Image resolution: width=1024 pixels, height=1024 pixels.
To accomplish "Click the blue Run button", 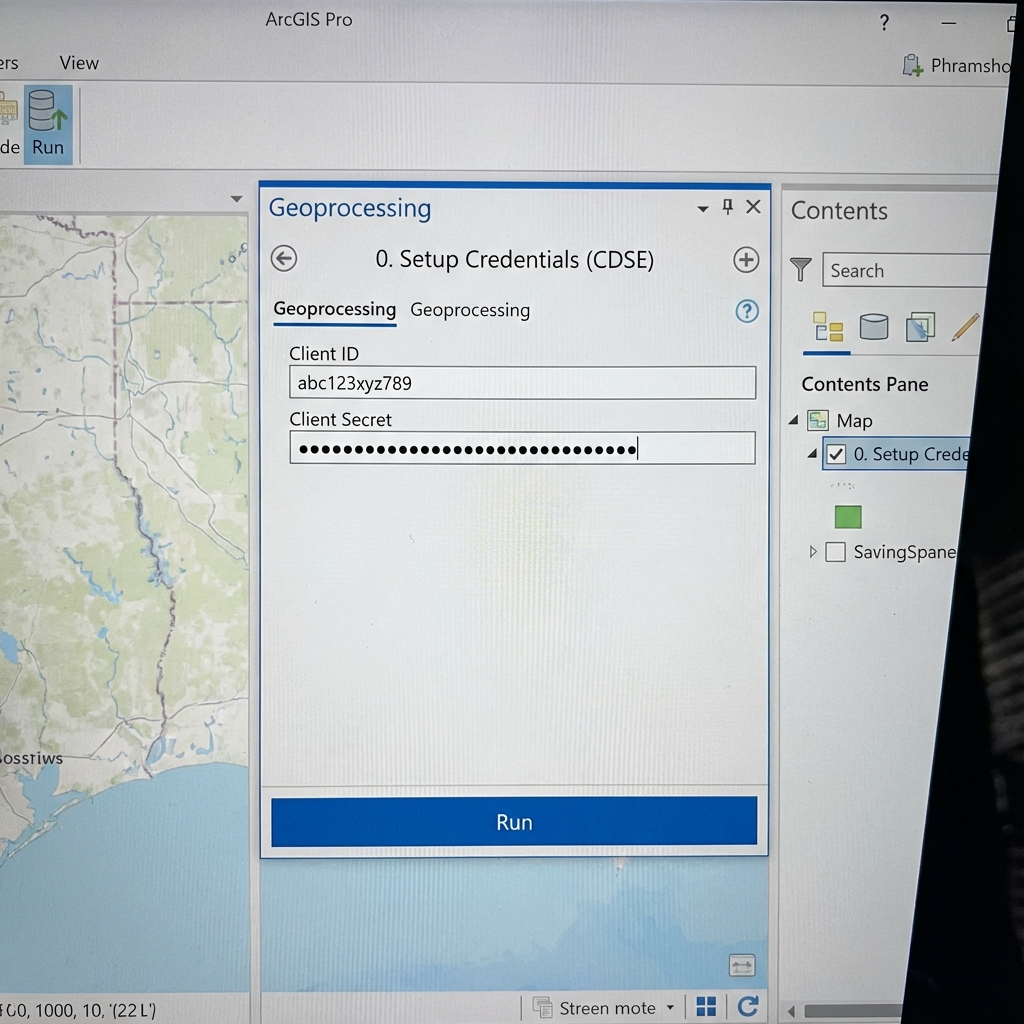I will (514, 822).
